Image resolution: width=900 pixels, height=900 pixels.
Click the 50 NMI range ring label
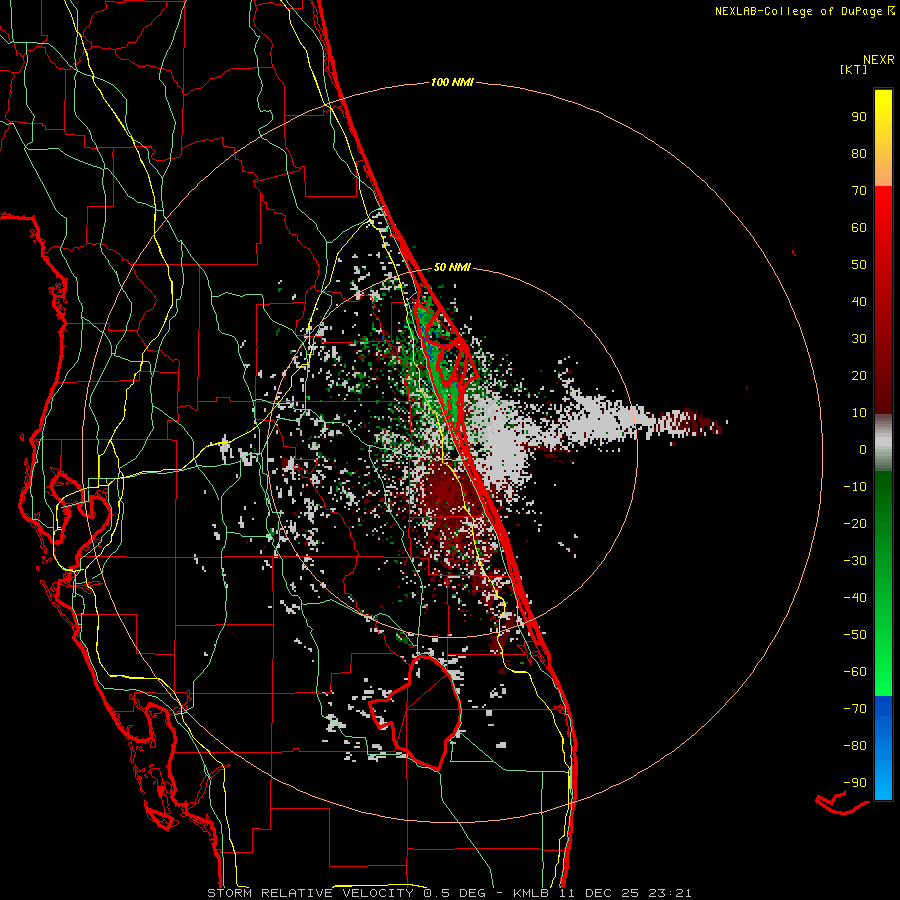(x=452, y=267)
